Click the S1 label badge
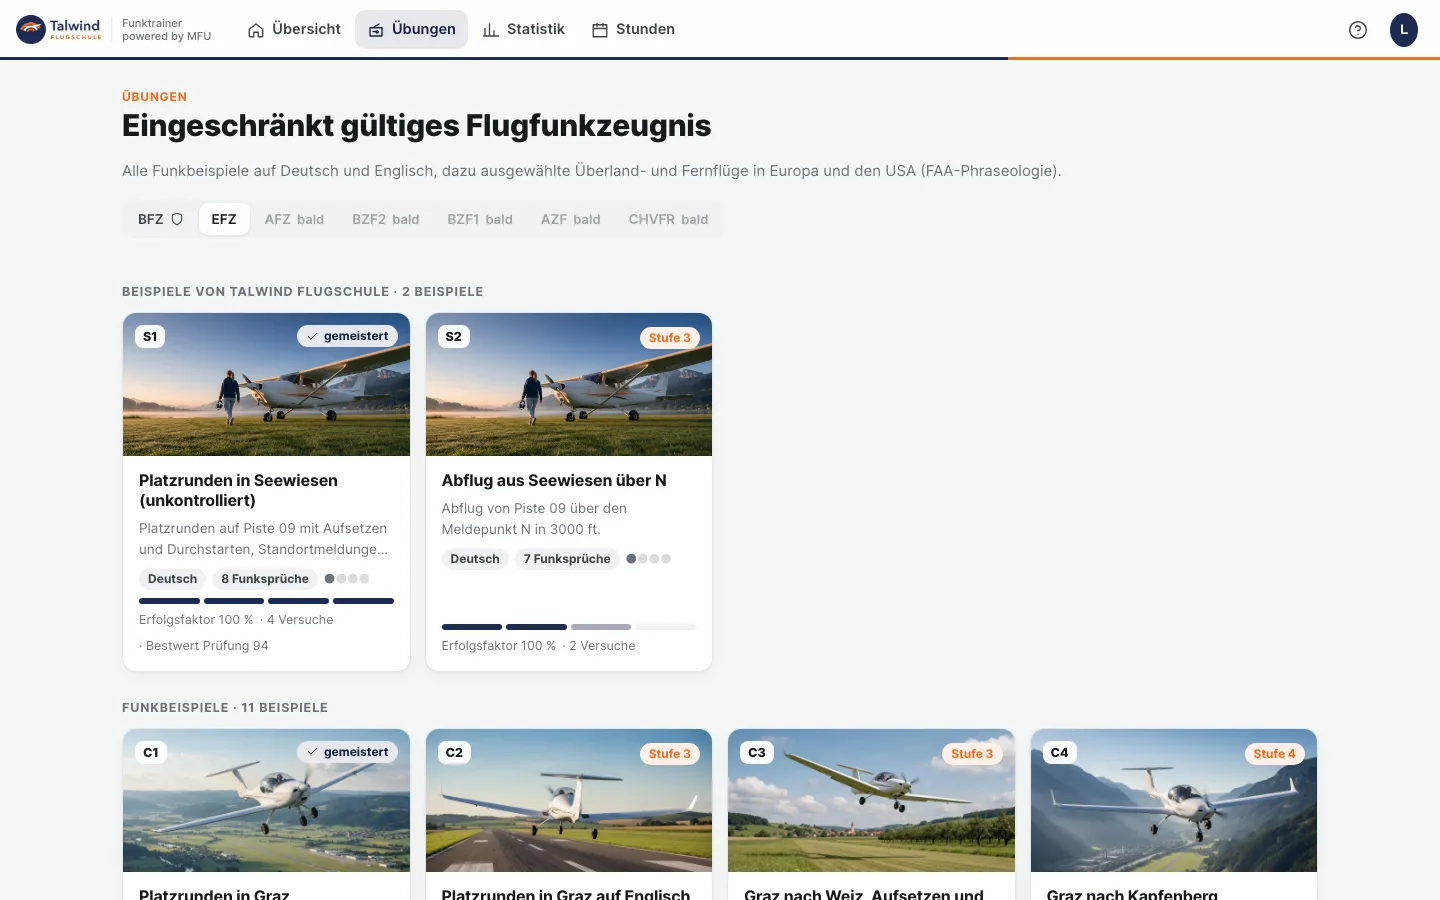Viewport: 1440px width, 900px height. (x=150, y=337)
